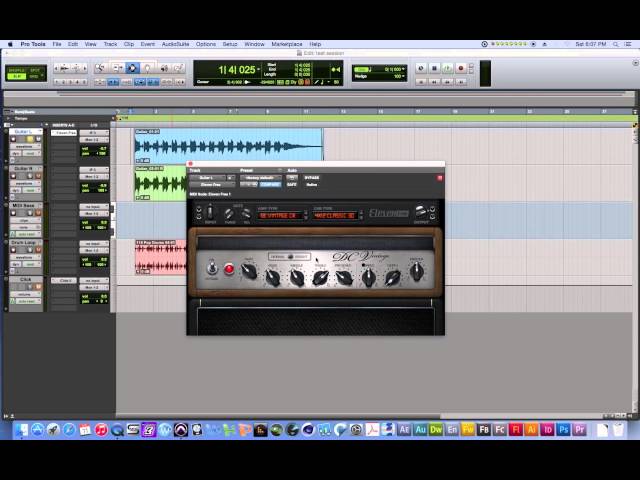Click the Go to End button
Viewport: 640px width, 480px height.
click(x=461, y=82)
